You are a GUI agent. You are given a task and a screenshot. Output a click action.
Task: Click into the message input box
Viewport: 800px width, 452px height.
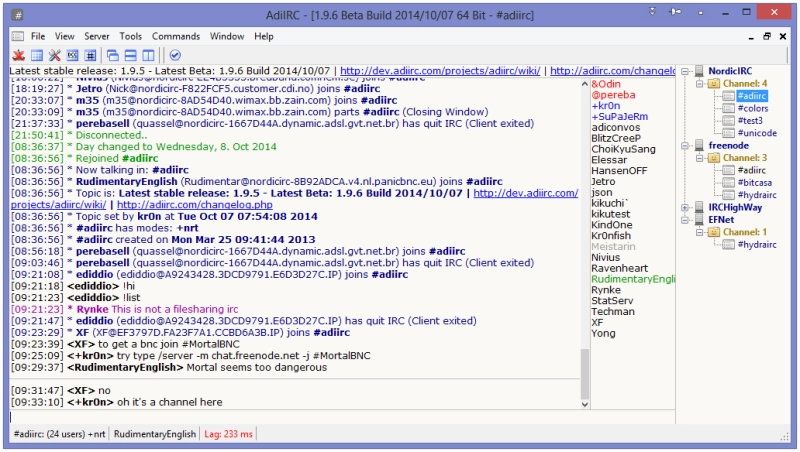click(342, 417)
